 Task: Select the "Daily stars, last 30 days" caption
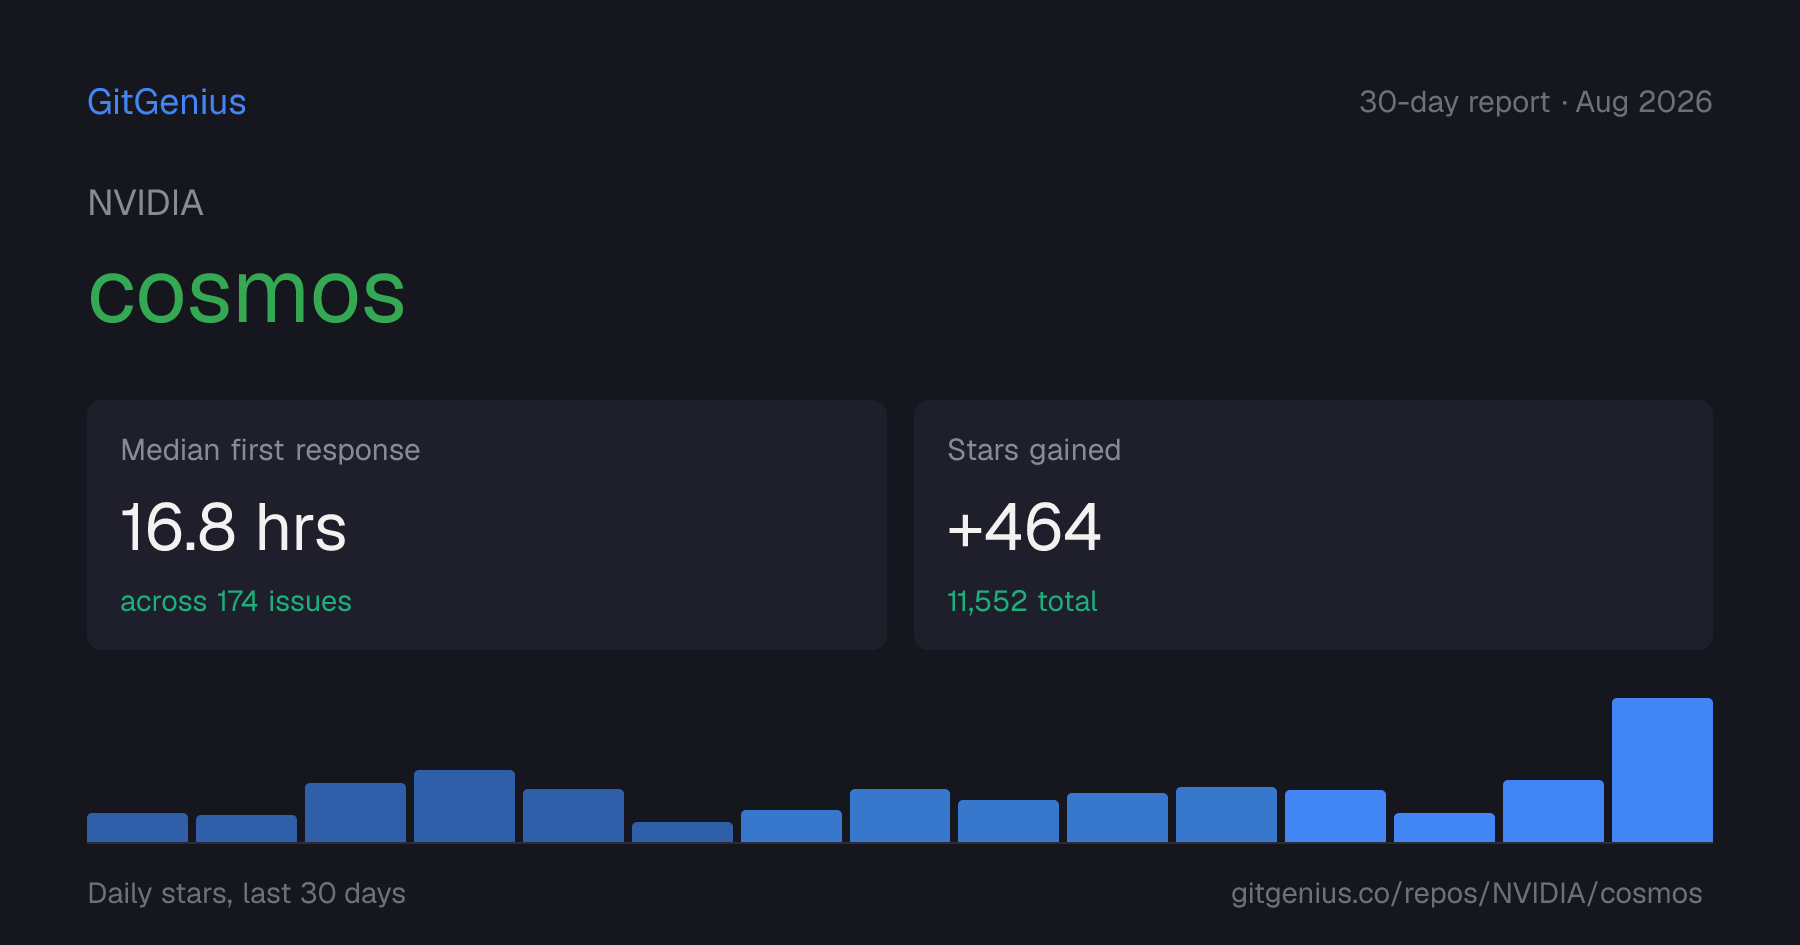[247, 893]
